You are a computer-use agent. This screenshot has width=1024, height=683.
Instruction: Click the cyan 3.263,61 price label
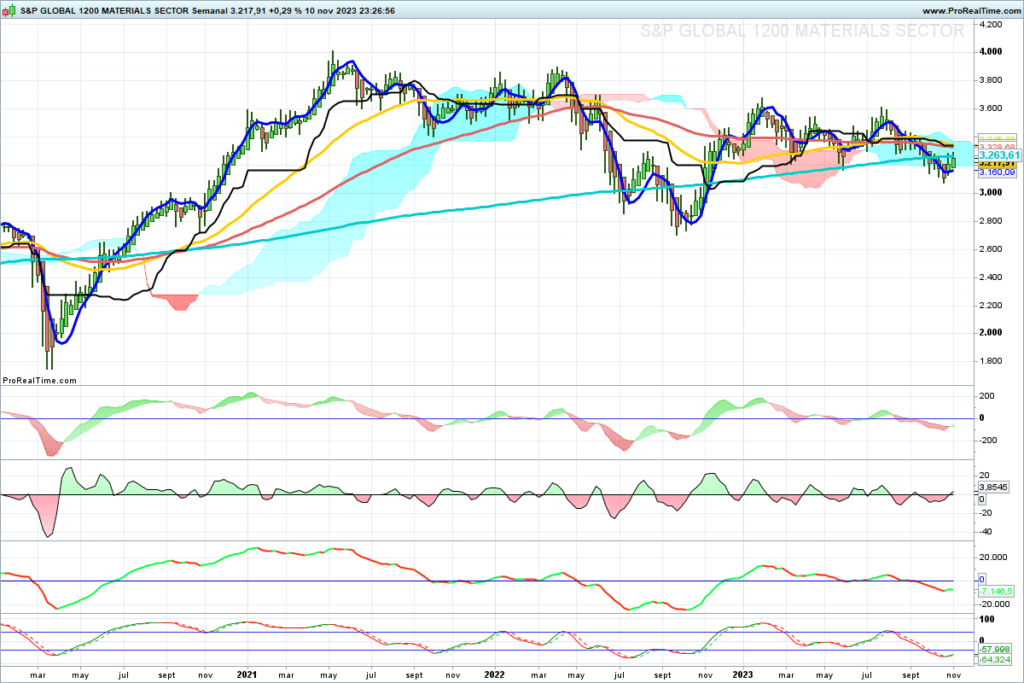pos(999,155)
